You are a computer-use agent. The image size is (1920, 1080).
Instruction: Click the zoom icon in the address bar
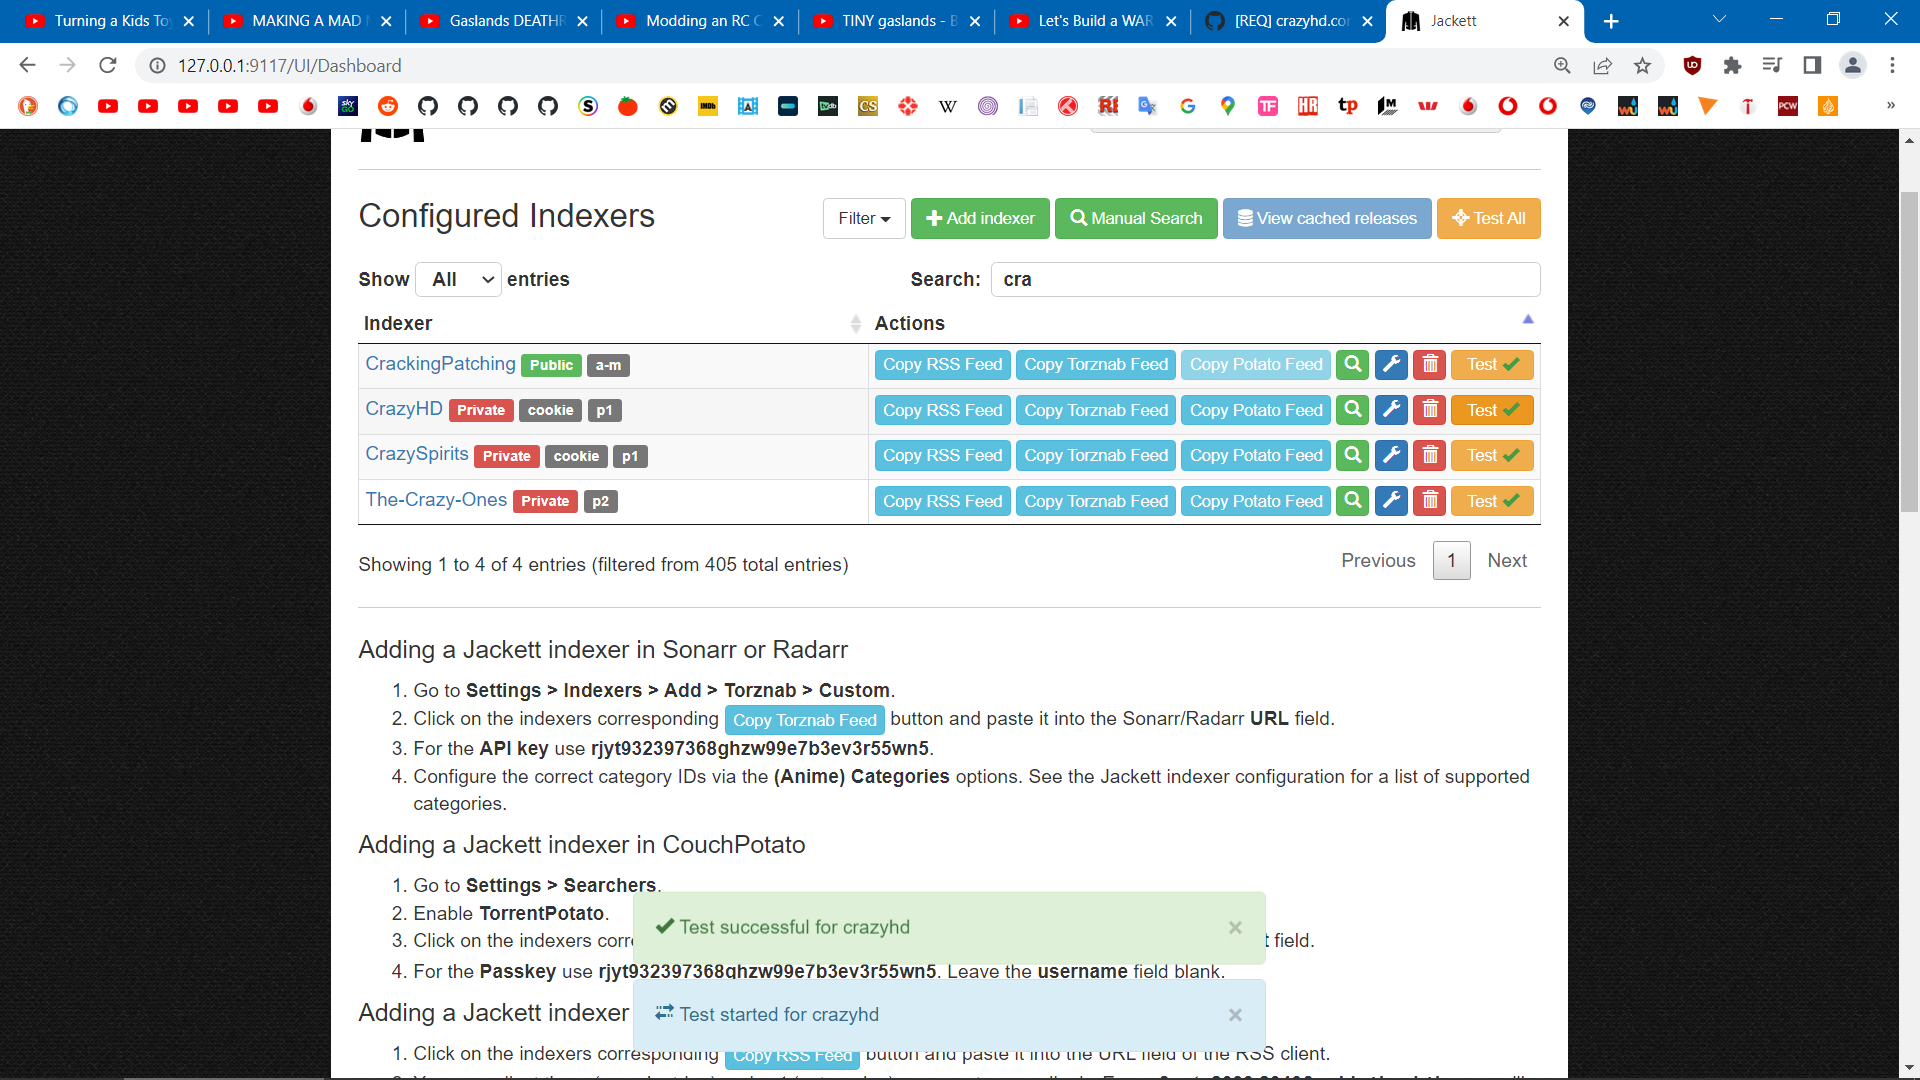point(1561,66)
